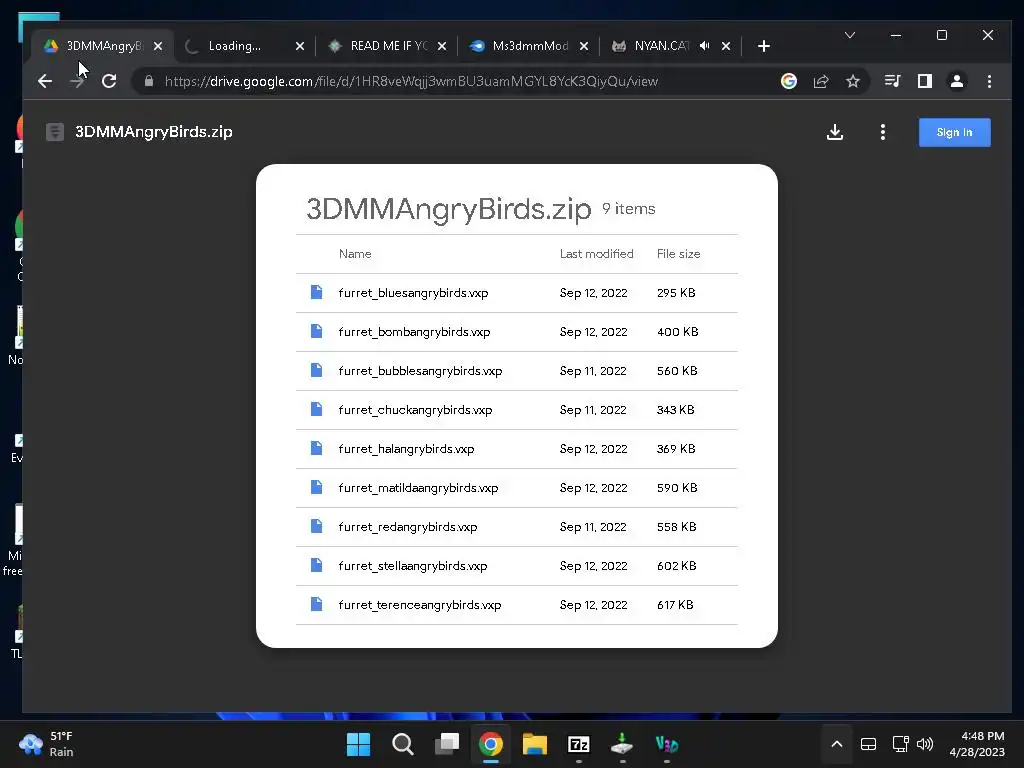The image size is (1024, 768).
Task: Click file icon of furret_bluesangrybirds.vxp
Action: (x=316, y=292)
